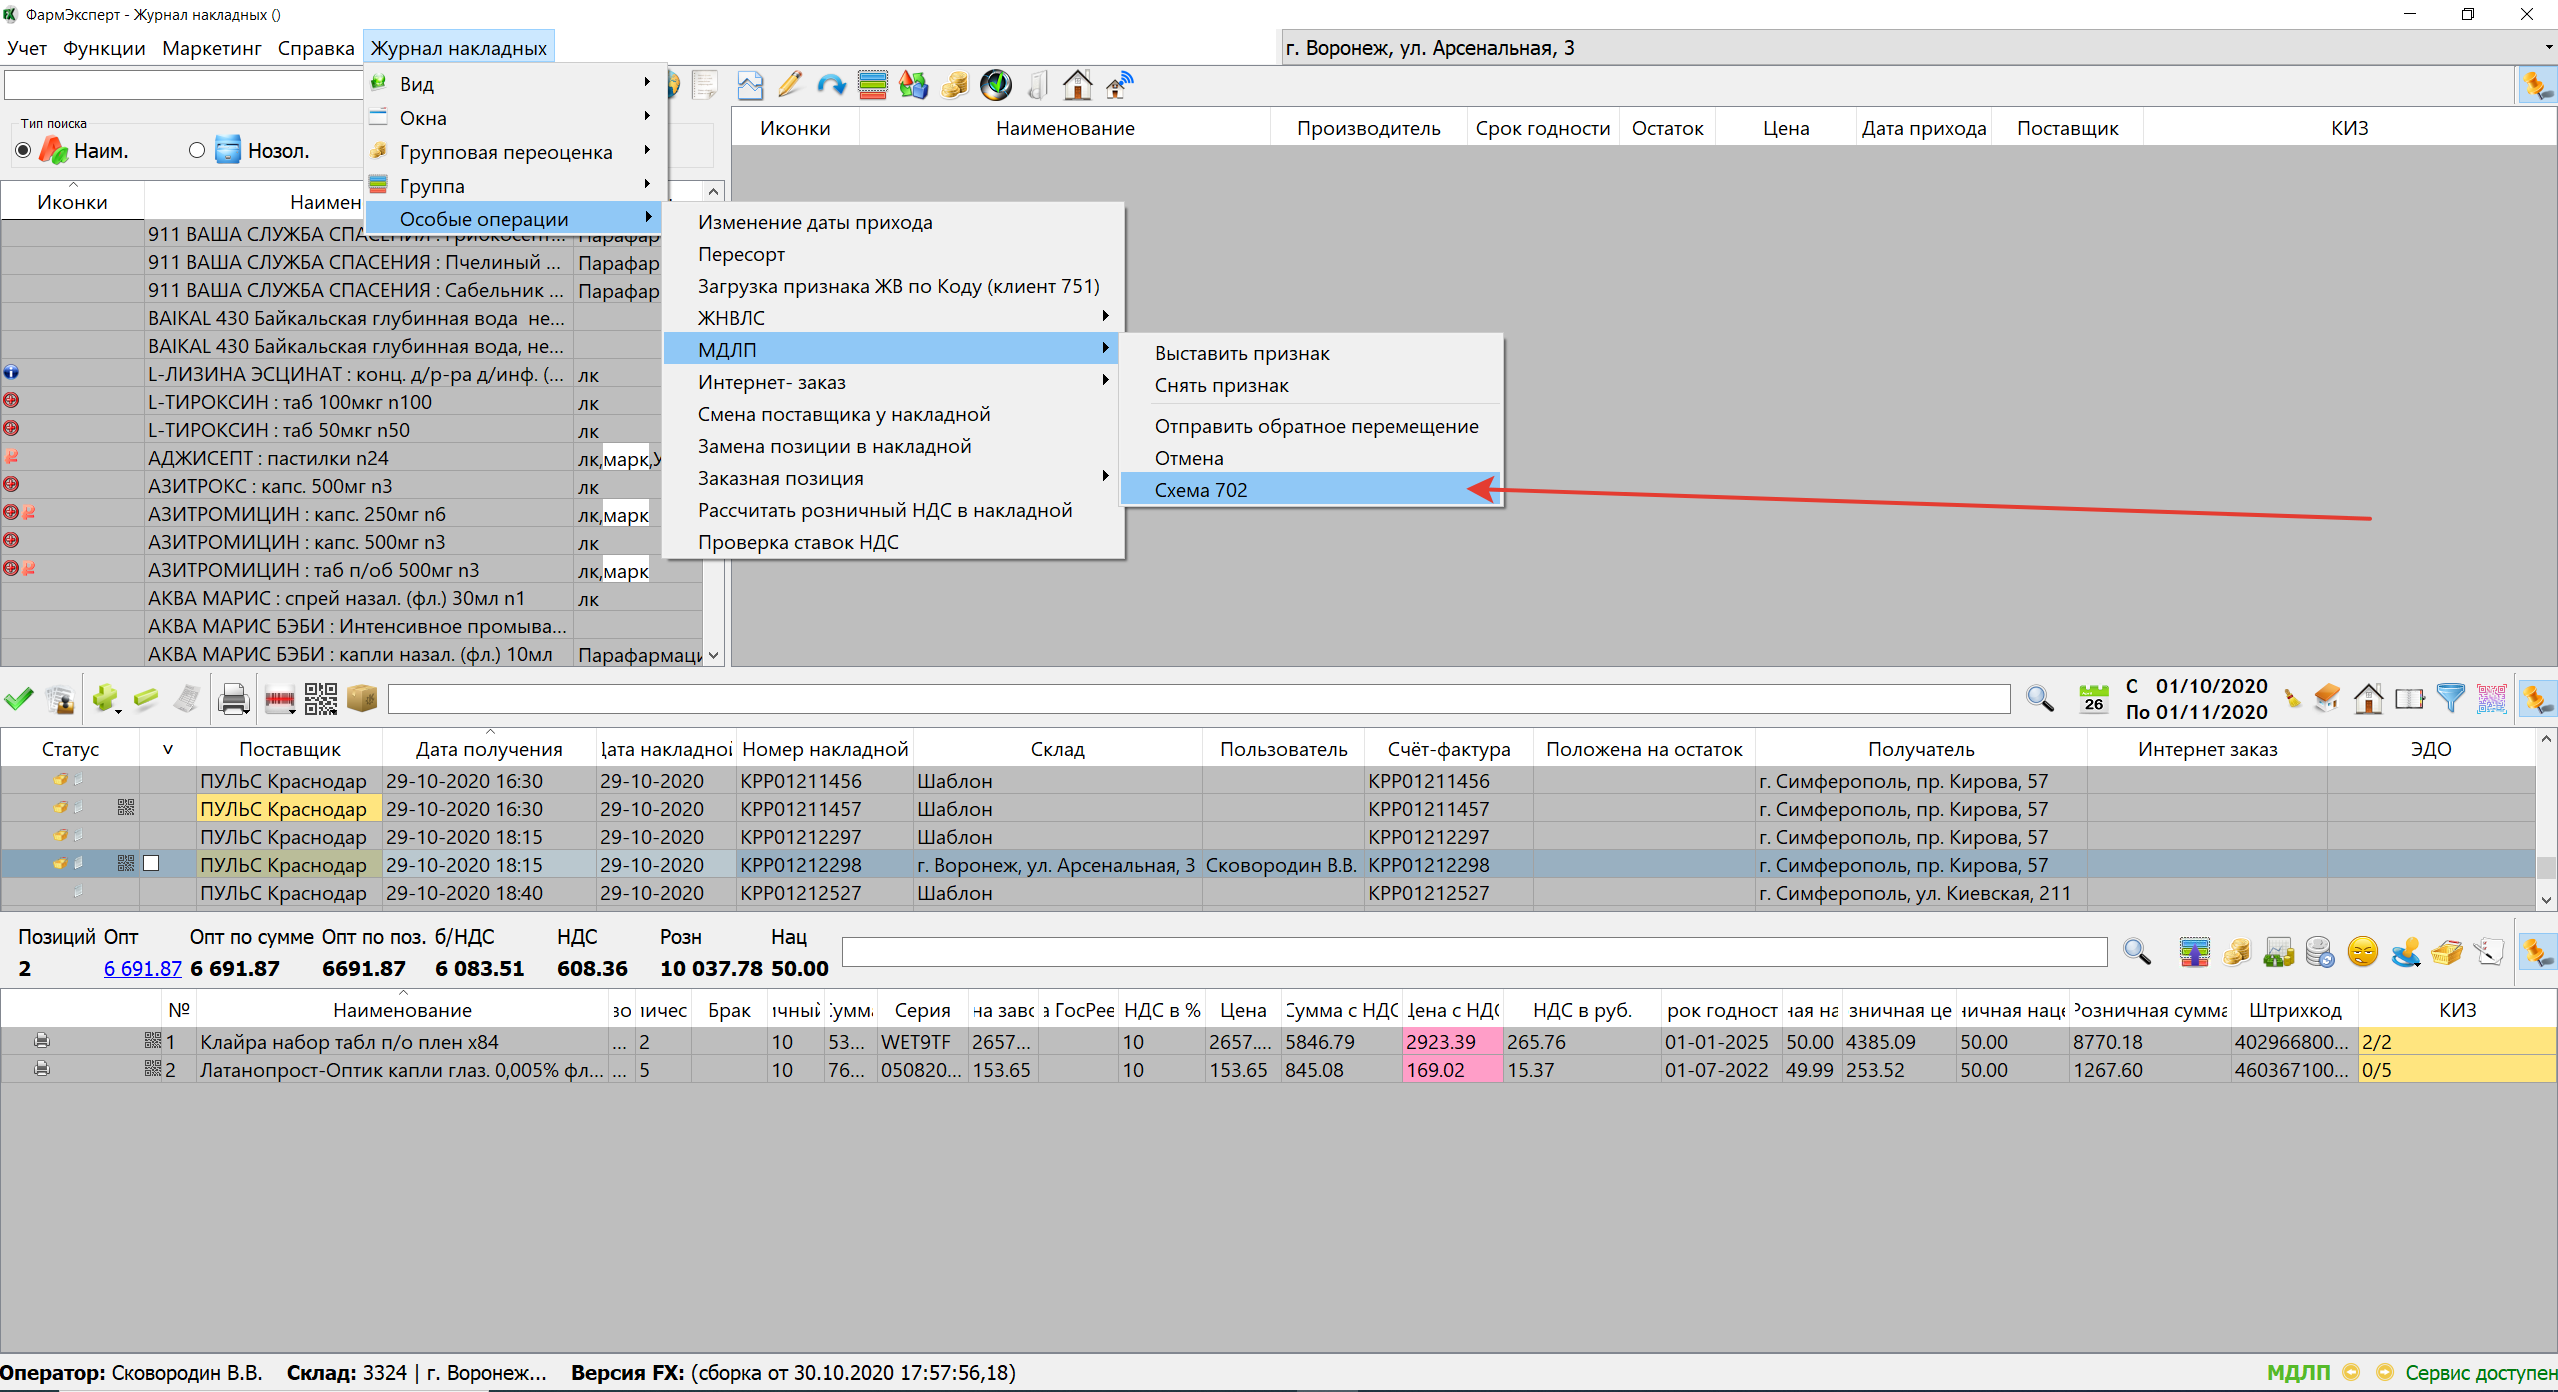The width and height of the screenshot is (2558, 1392).
Task: Click the 'Поставщик' column header in invoice list
Action: (289, 749)
